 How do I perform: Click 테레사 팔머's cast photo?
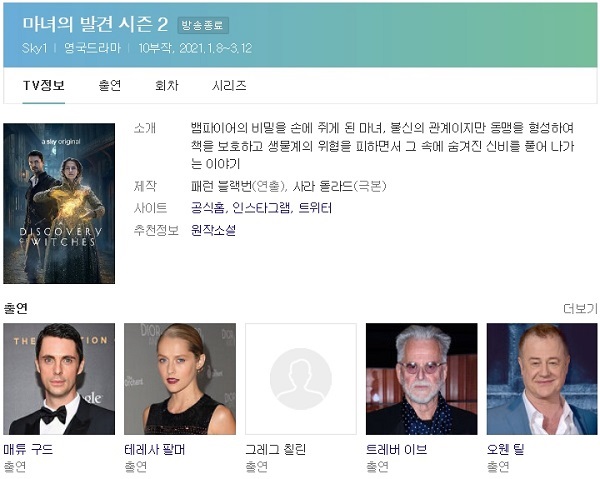click(180, 378)
